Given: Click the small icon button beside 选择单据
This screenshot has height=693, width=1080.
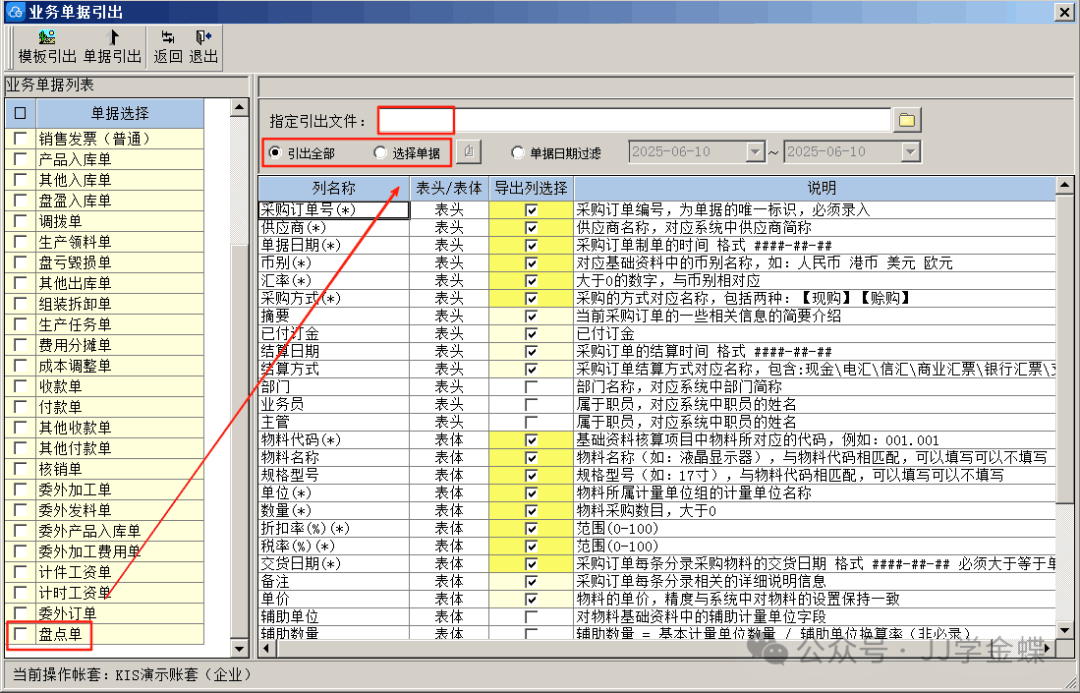Looking at the screenshot, I should [470, 153].
